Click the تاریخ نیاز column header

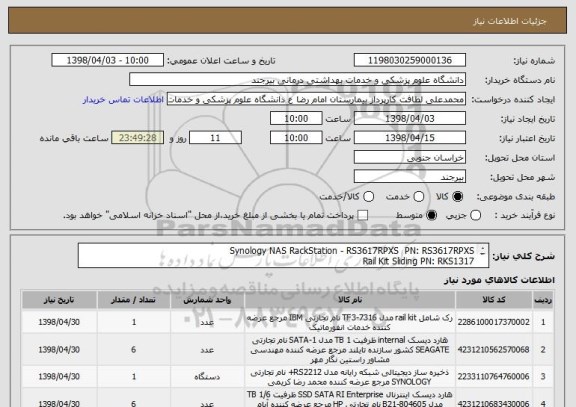[x=59, y=300]
